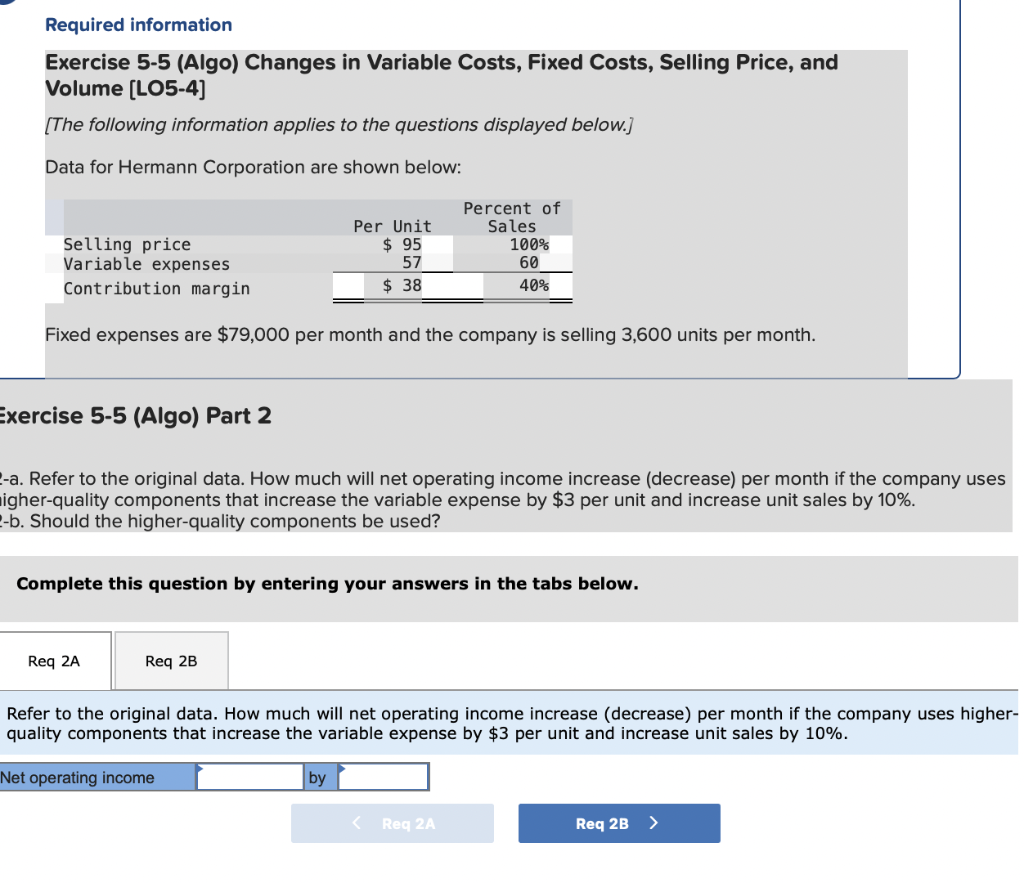Click the Net operating income answer field
Image resolution: width=1024 pixels, height=883 pixels.
click(251, 777)
